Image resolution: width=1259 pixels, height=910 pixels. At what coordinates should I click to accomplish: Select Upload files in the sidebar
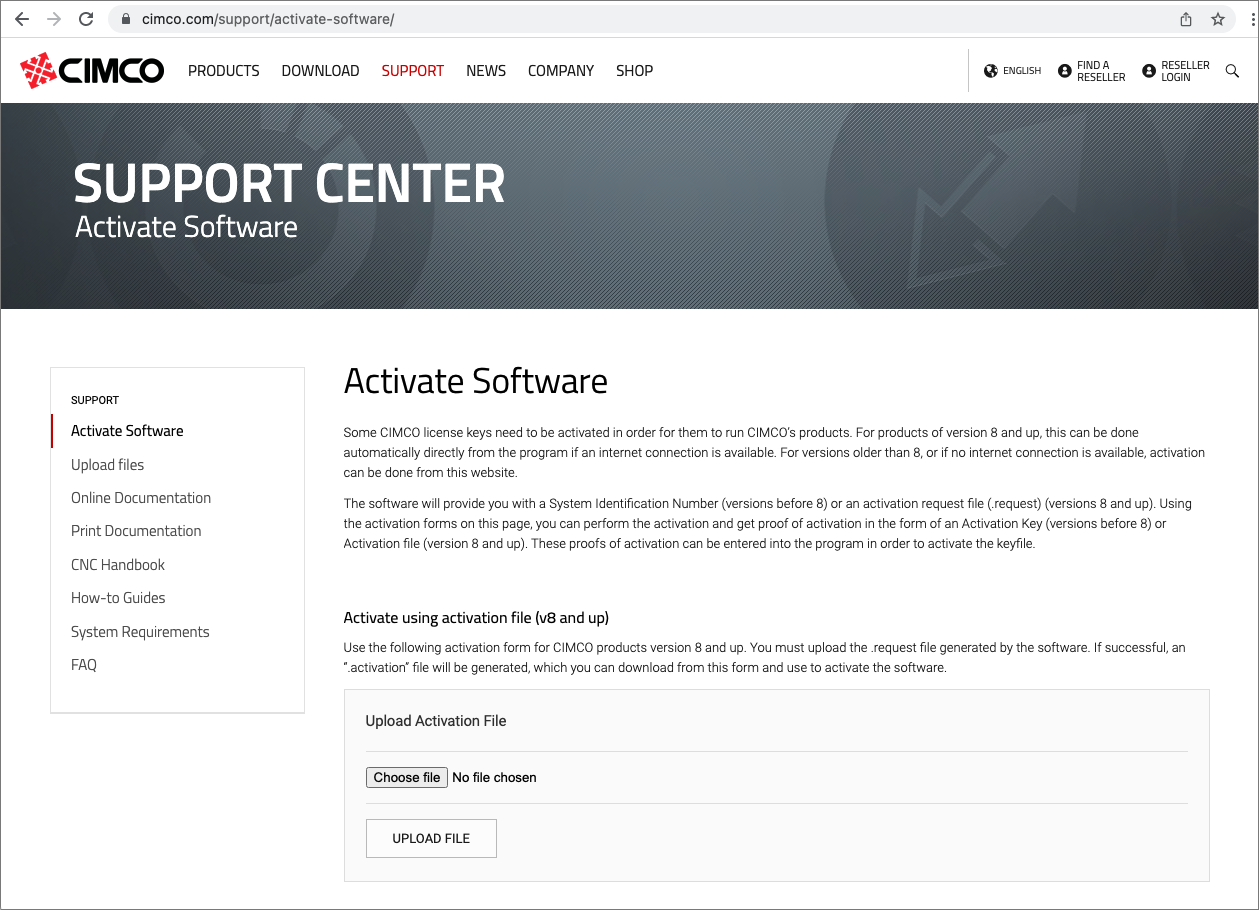click(x=107, y=464)
